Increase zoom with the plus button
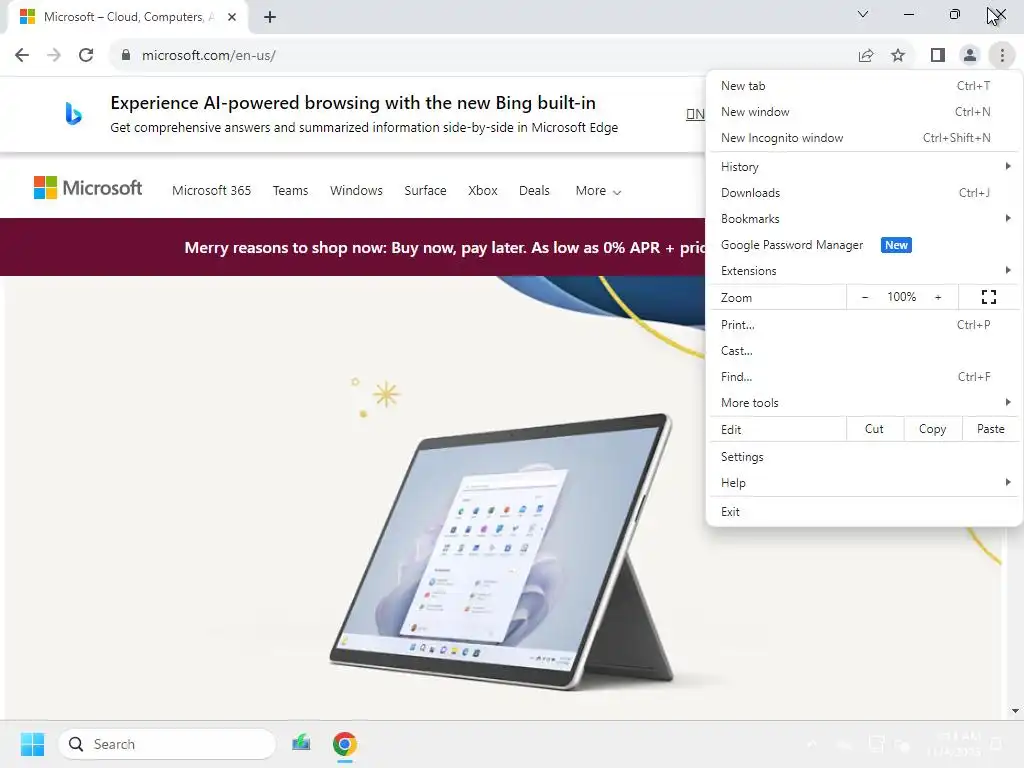1024x768 pixels. (x=938, y=297)
